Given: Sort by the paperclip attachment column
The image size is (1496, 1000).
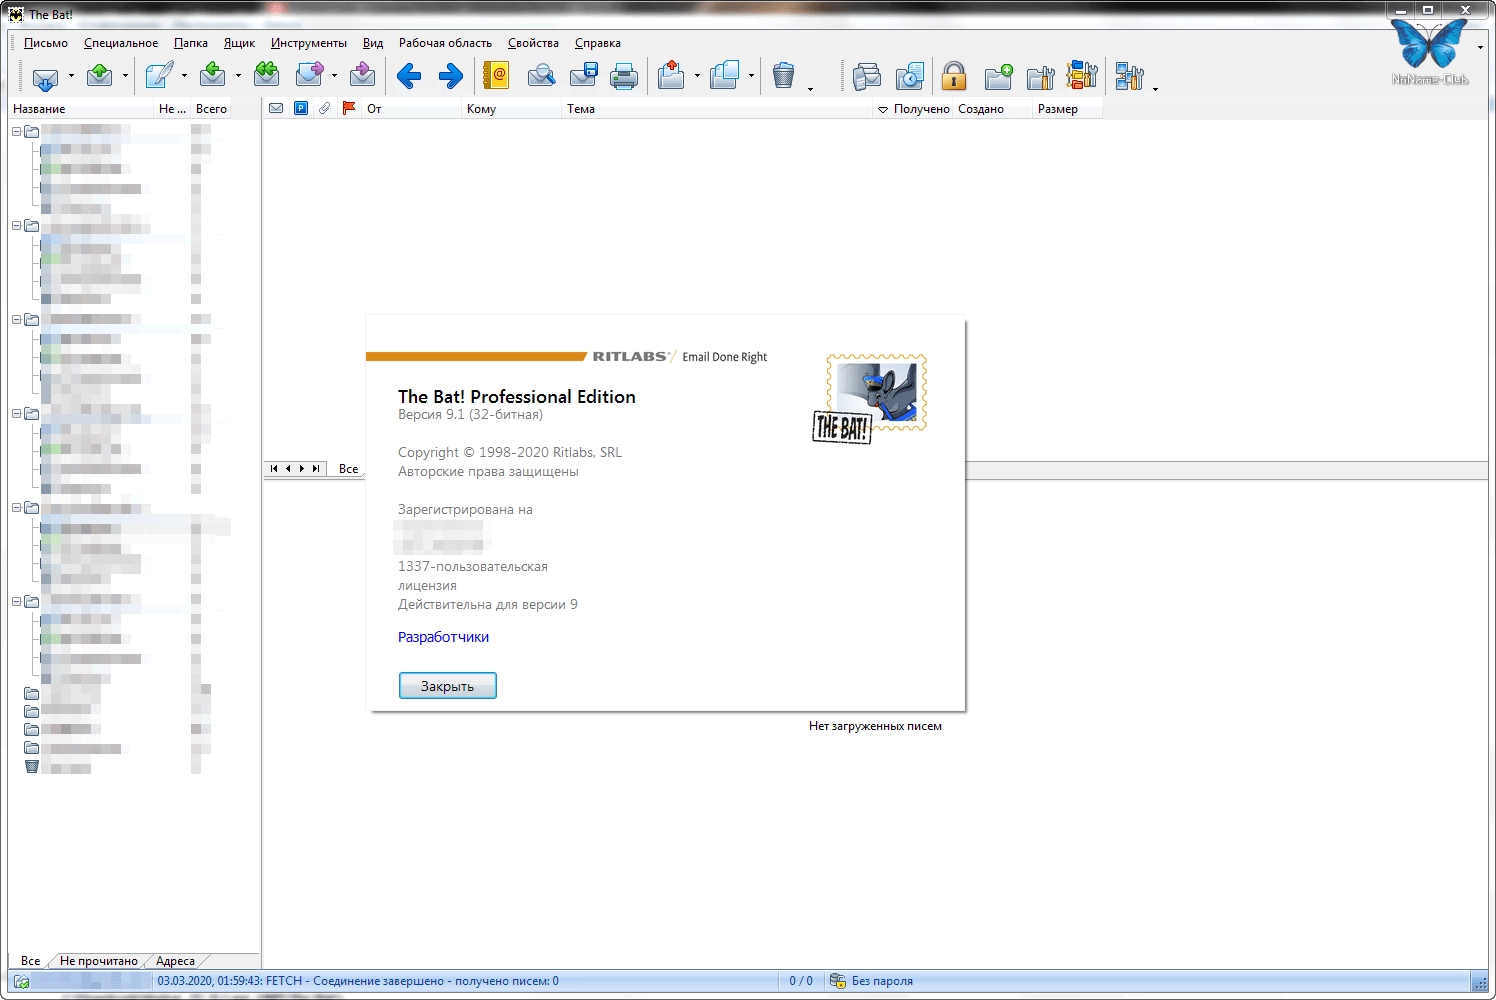Looking at the screenshot, I should click(324, 108).
